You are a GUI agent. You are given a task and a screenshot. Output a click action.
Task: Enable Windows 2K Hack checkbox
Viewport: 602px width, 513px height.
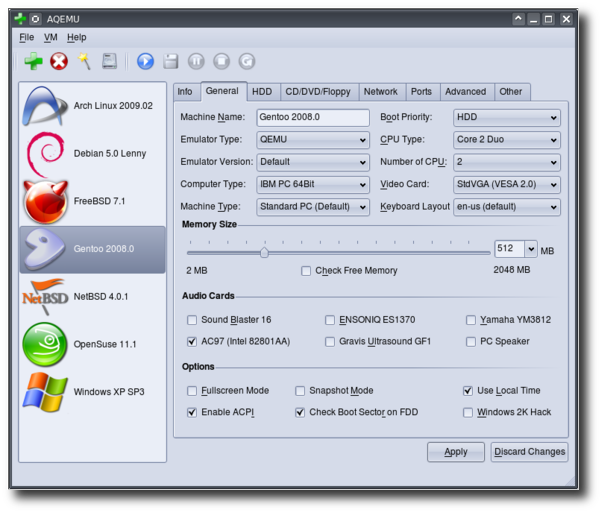(468, 412)
